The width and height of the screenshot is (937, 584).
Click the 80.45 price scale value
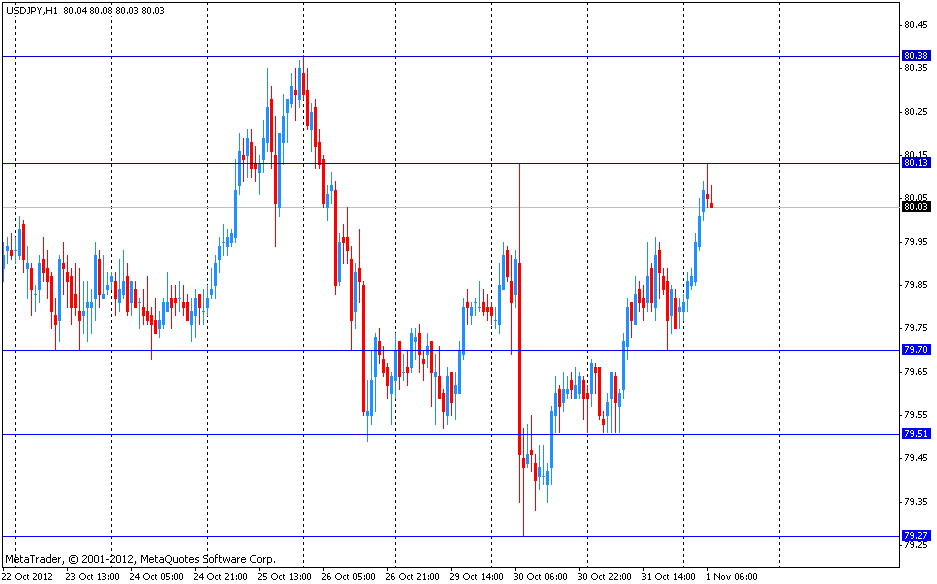915,25
